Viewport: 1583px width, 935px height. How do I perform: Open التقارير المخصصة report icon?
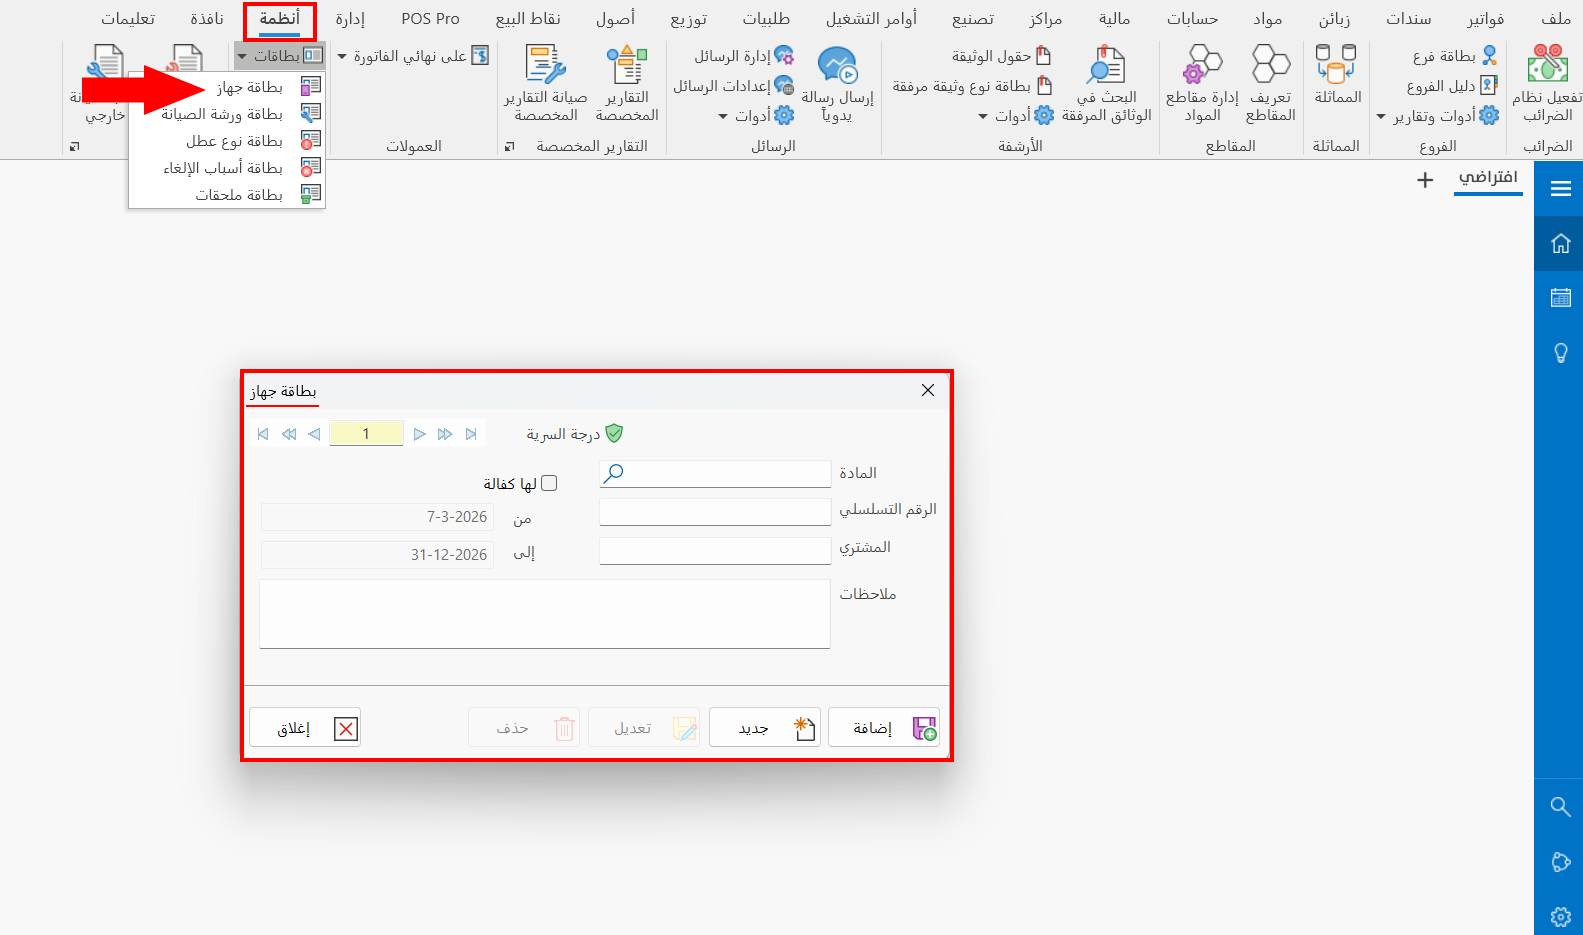(627, 64)
